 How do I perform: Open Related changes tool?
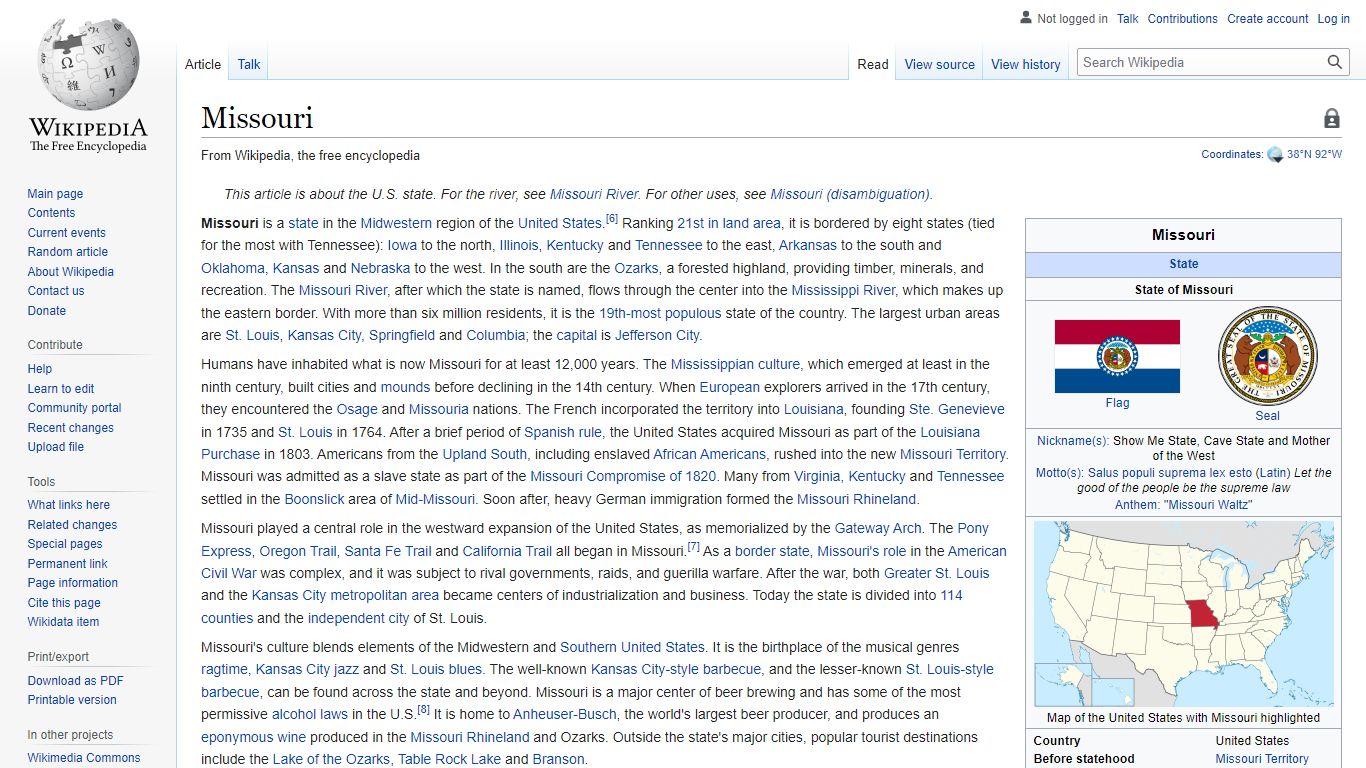pos(72,525)
